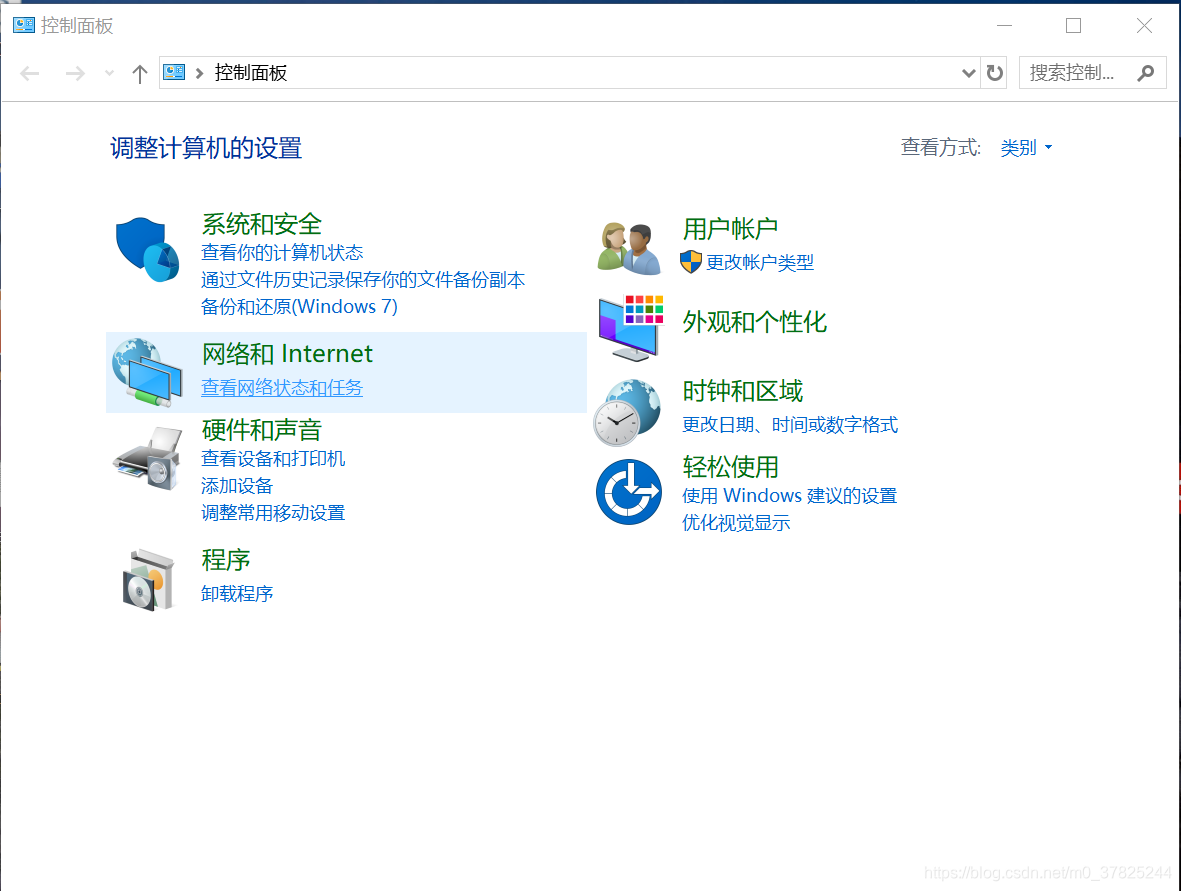Click 查看设备和打印机 link
The height and width of the screenshot is (891, 1181).
coord(273,458)
